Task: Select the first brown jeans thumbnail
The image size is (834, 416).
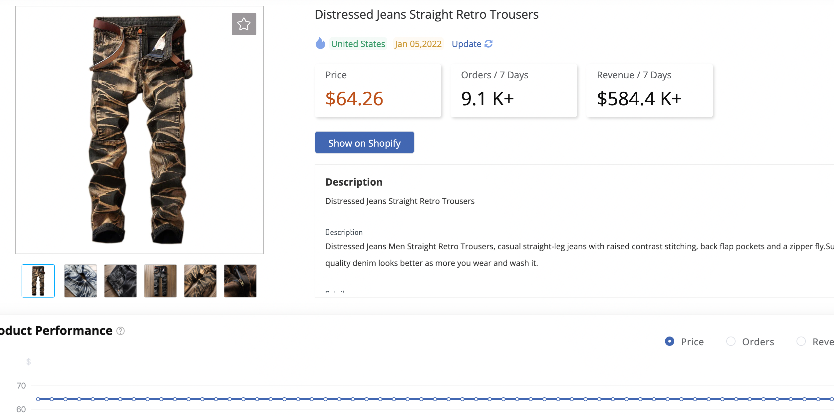Action: (x=38, y=281)
